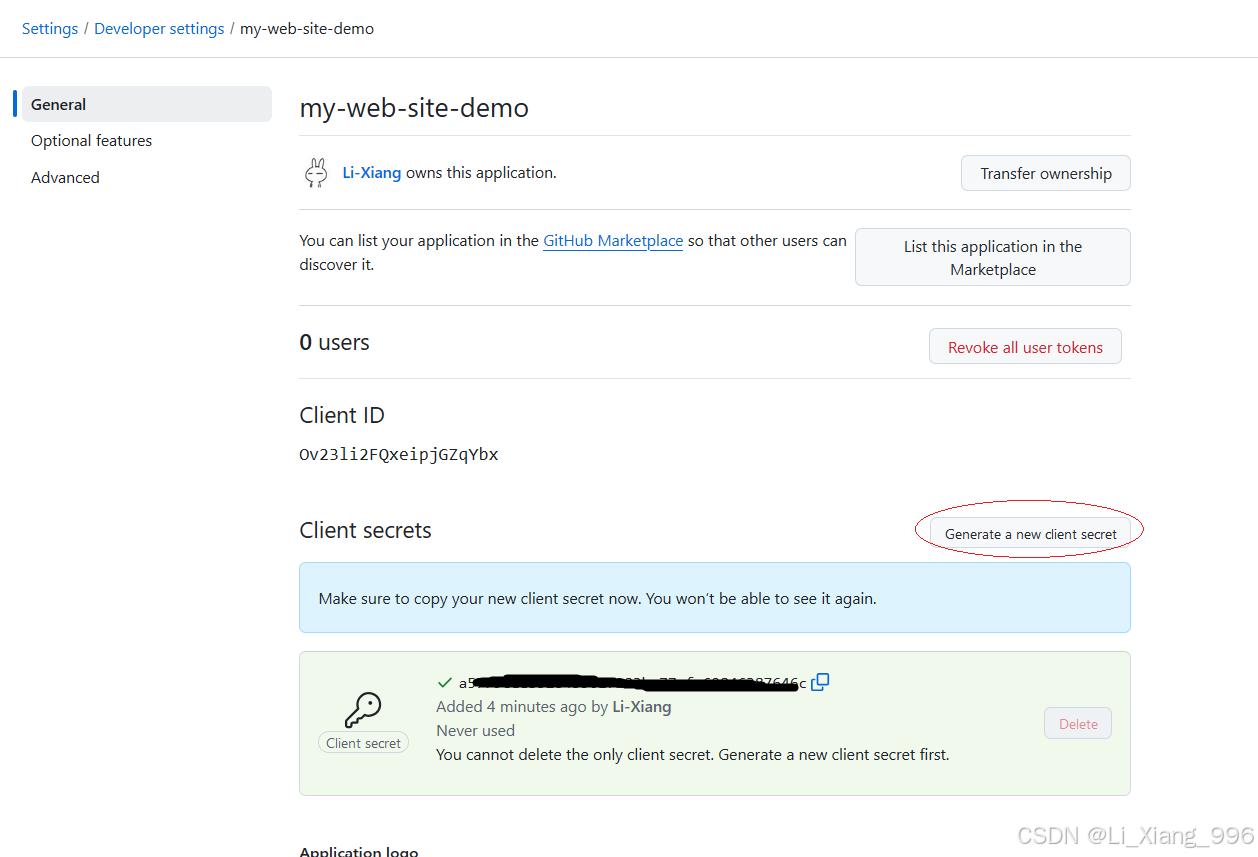The width and height of the screenshot is (1258, 857).
Task: Select the General sidebar tab
Action: pos(147,104)
